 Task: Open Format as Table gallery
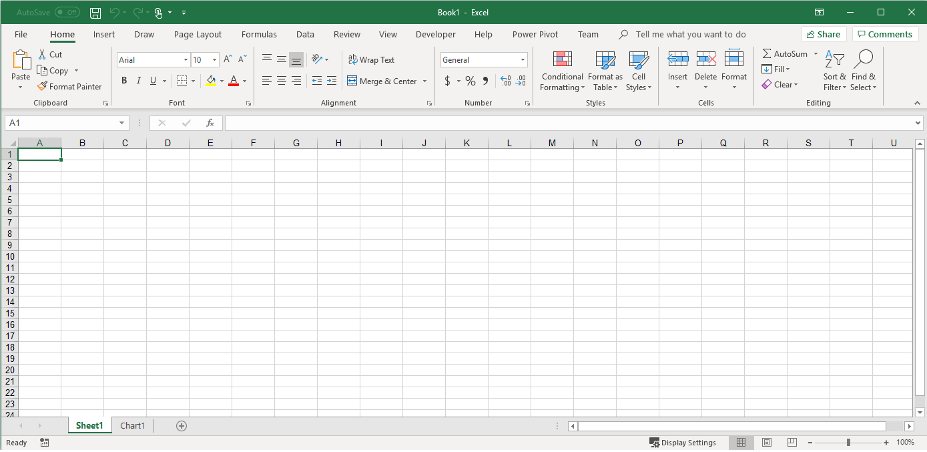click(x=605, y=71)
